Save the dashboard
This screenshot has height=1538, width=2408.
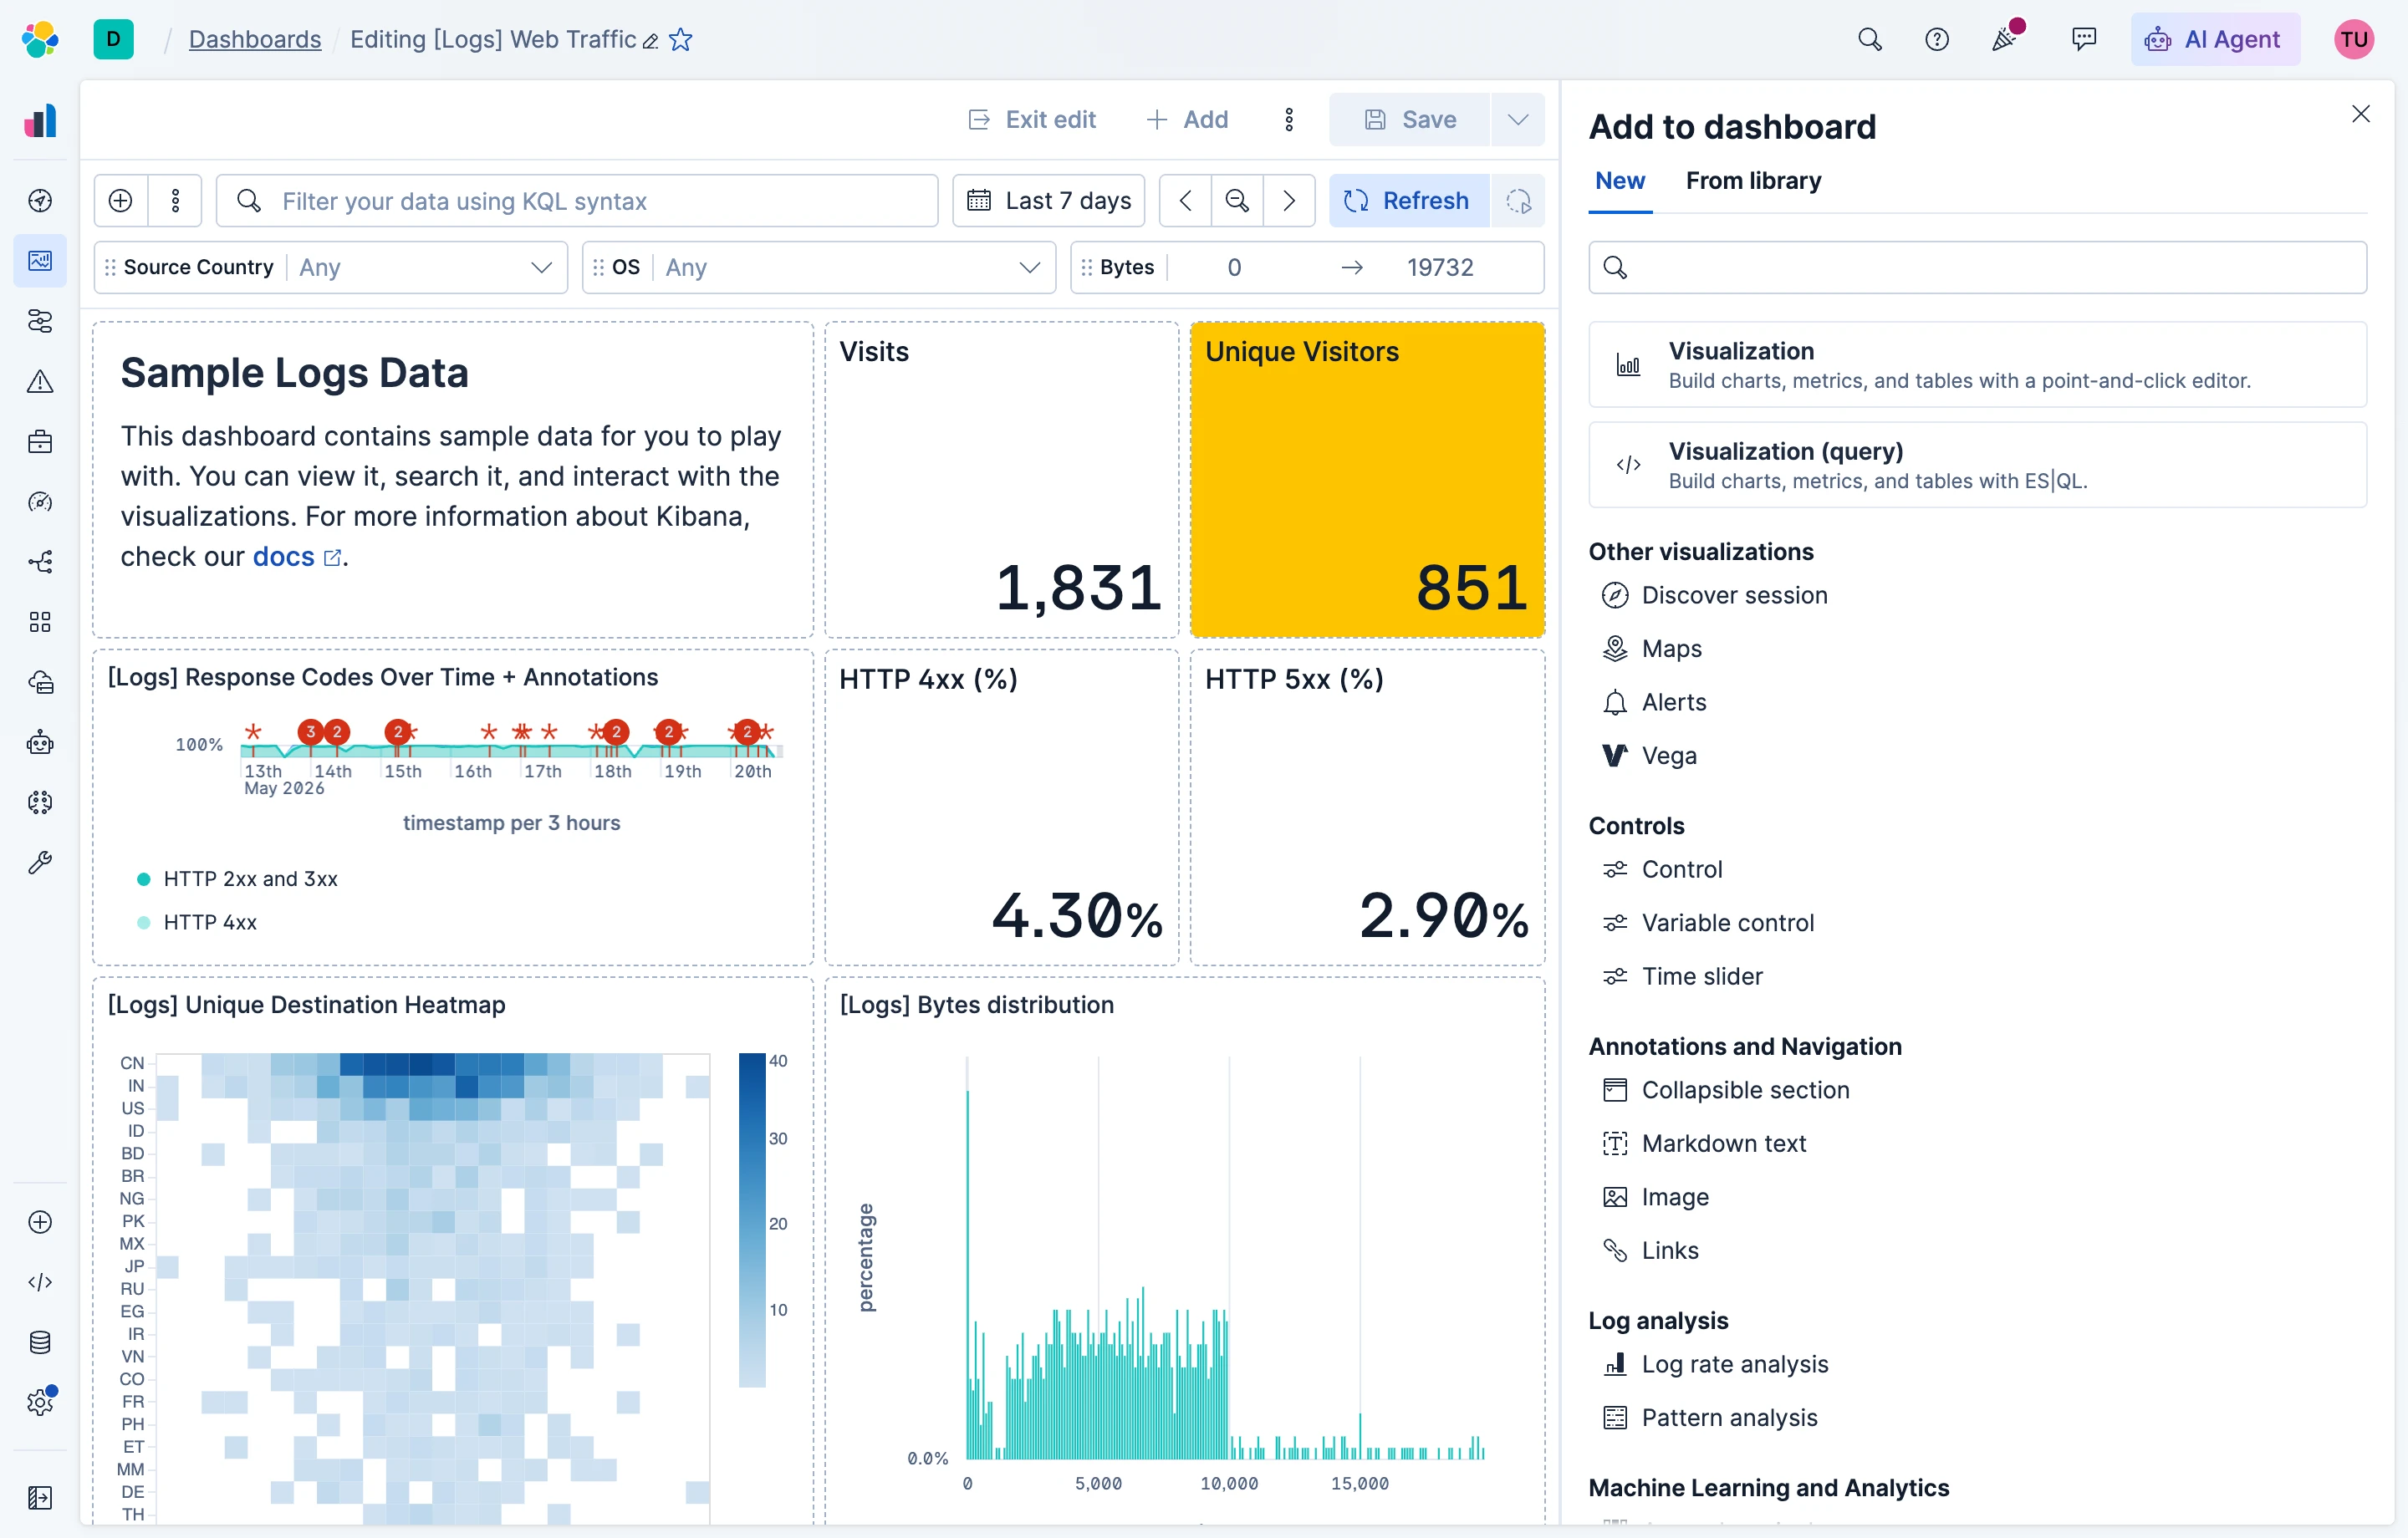(x=1410, y=120)
